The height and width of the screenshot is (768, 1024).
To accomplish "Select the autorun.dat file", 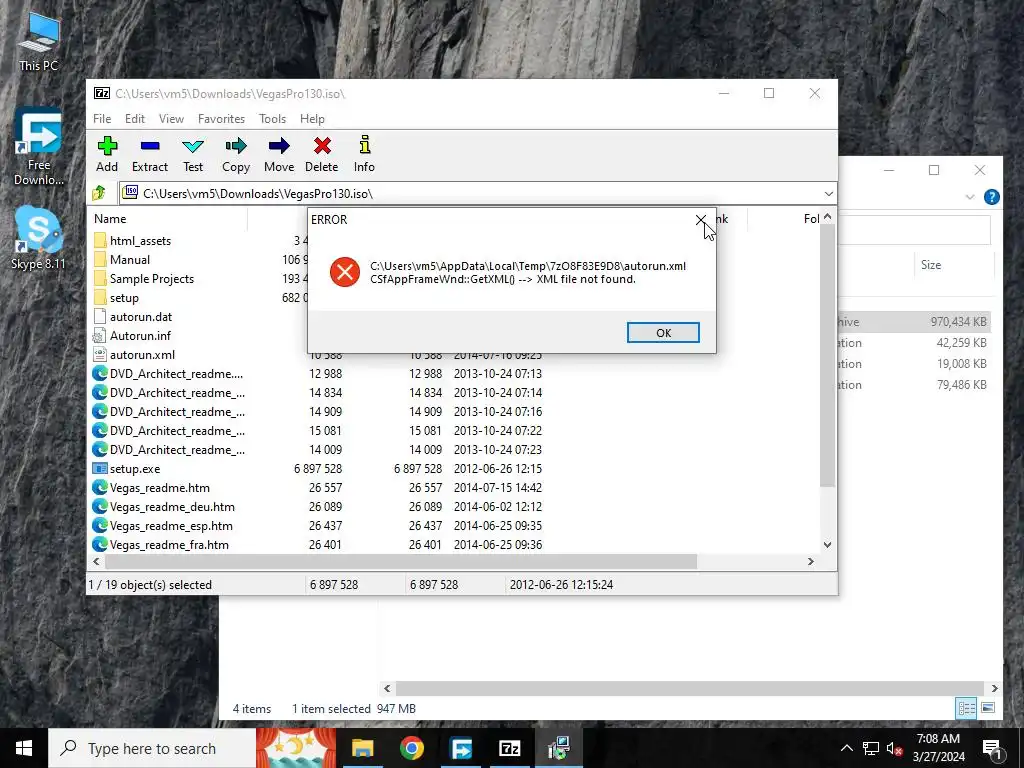I will [x=140, y=317].
